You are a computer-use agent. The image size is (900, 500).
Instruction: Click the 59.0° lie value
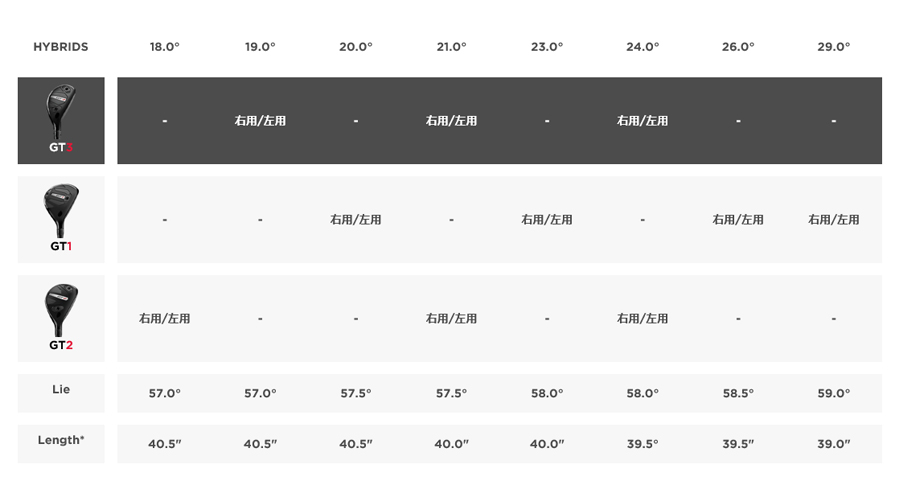834,393
